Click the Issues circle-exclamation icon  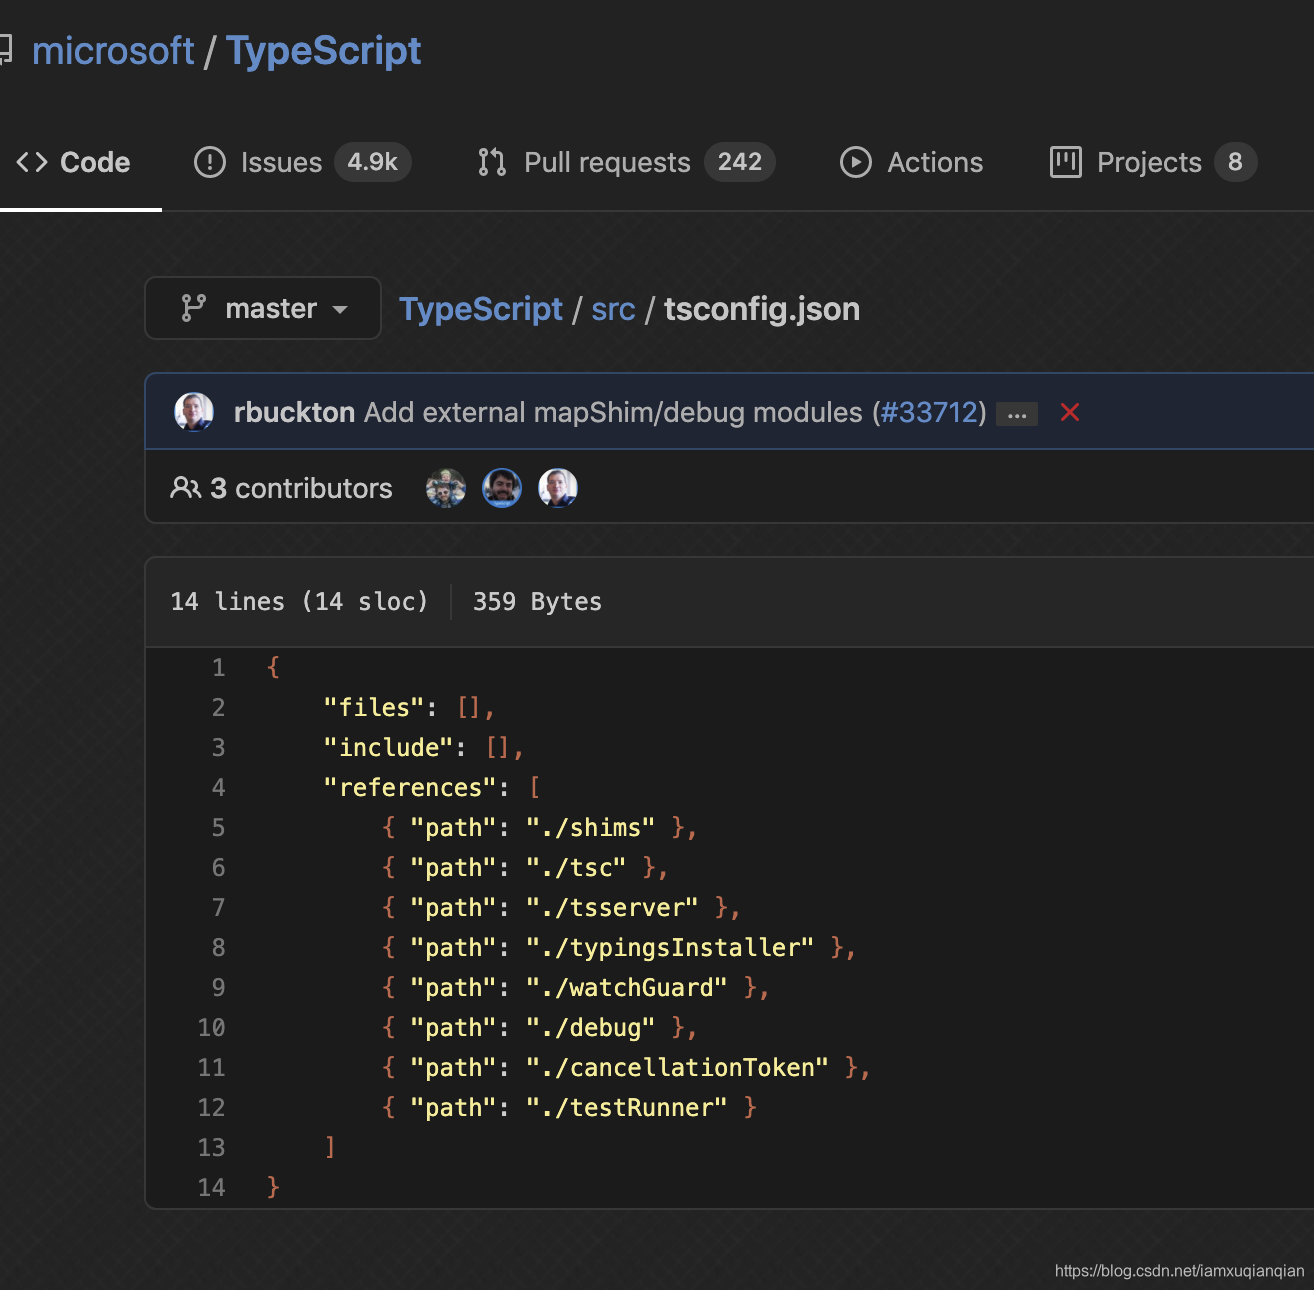pyautogui.click(x=210, y=162)
